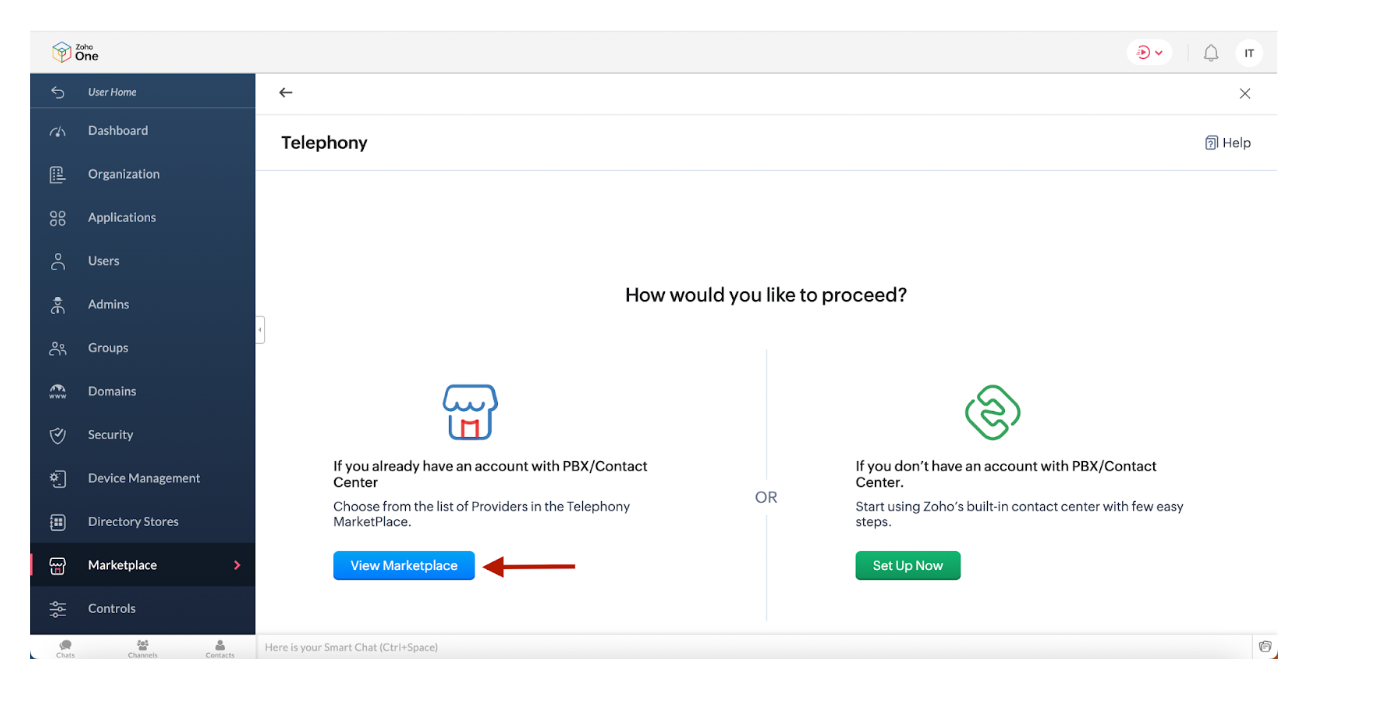This screenshot has height=702, width=1382.
Task: Click the Device Management icon
Action: 58,479
